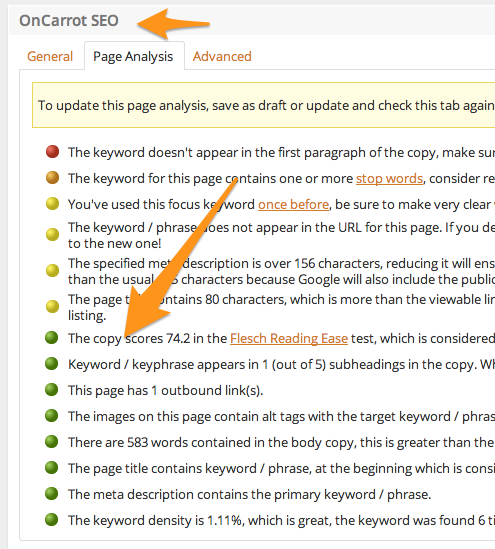The height and width of the screenshot is (549, 495).
Task: Click the orange dot beside stop words warning
Action: 52,178
